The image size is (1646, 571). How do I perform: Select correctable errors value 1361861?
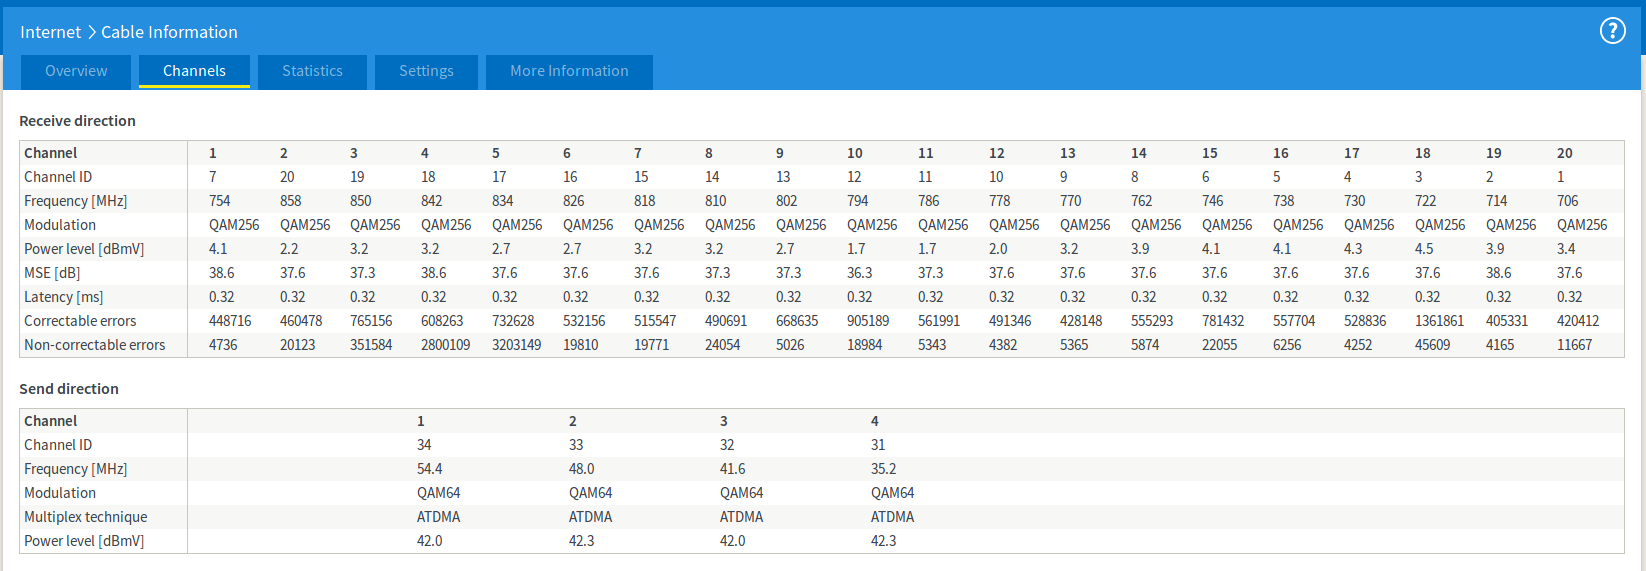1439,321
